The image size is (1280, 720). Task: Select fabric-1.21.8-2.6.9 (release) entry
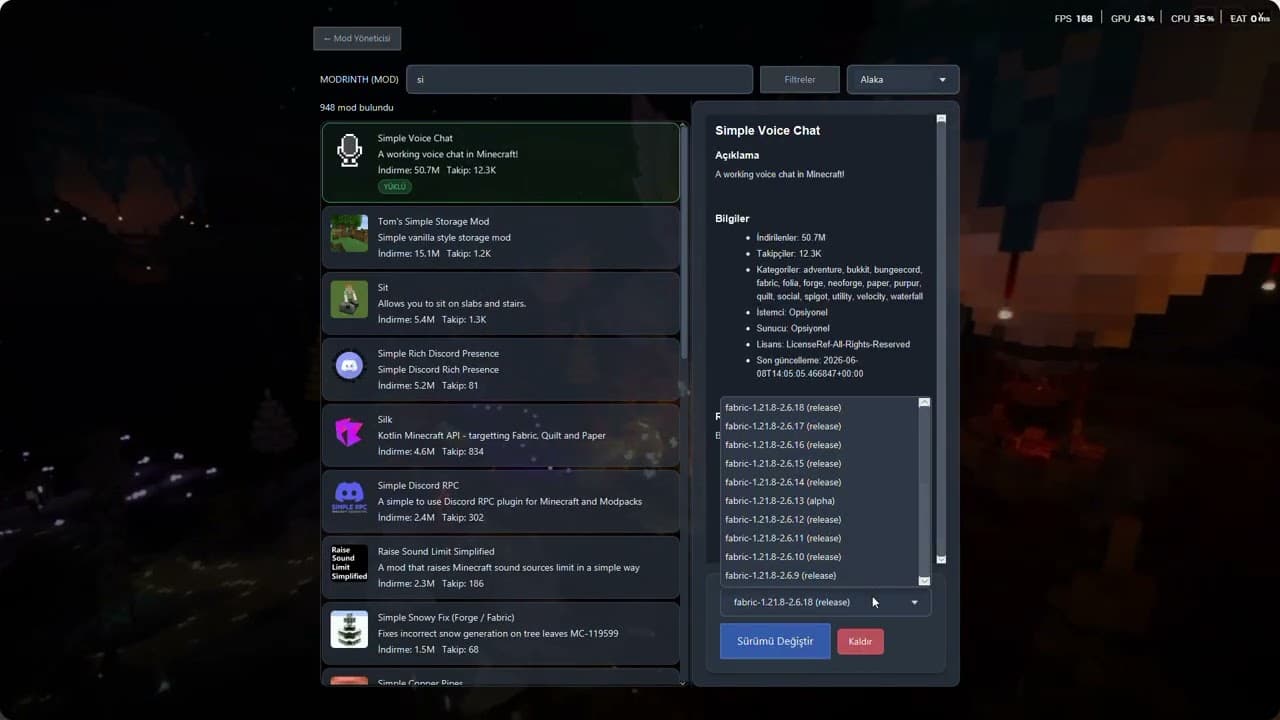(x=818, y=575)
